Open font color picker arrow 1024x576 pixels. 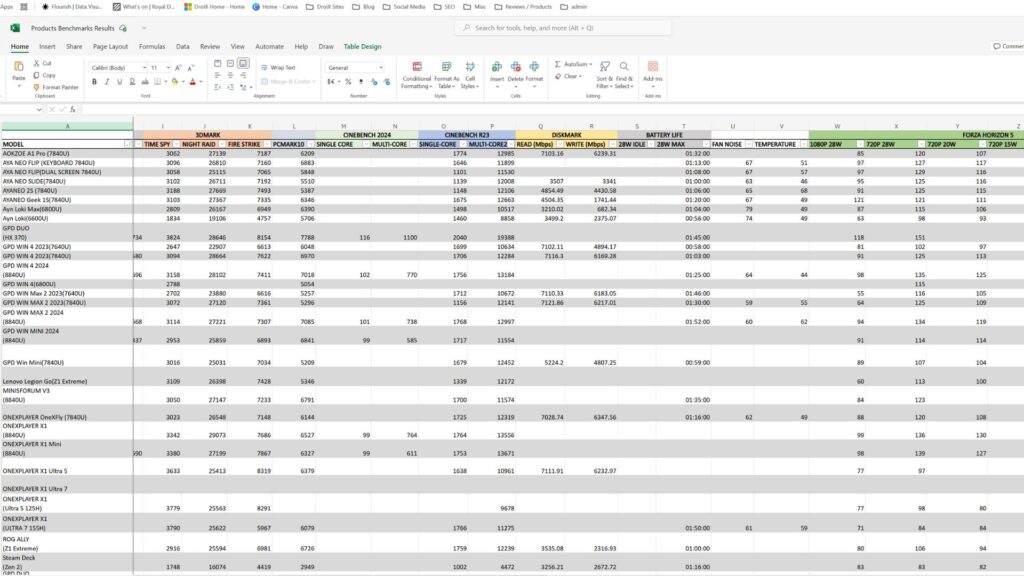(200, 82)
